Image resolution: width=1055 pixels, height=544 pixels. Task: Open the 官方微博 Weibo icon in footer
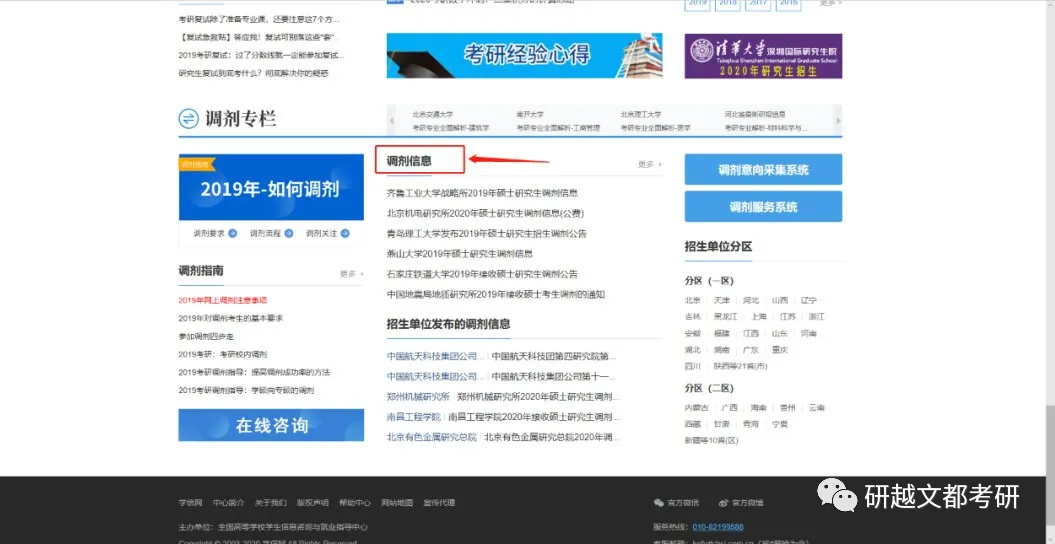pos(723,503)
